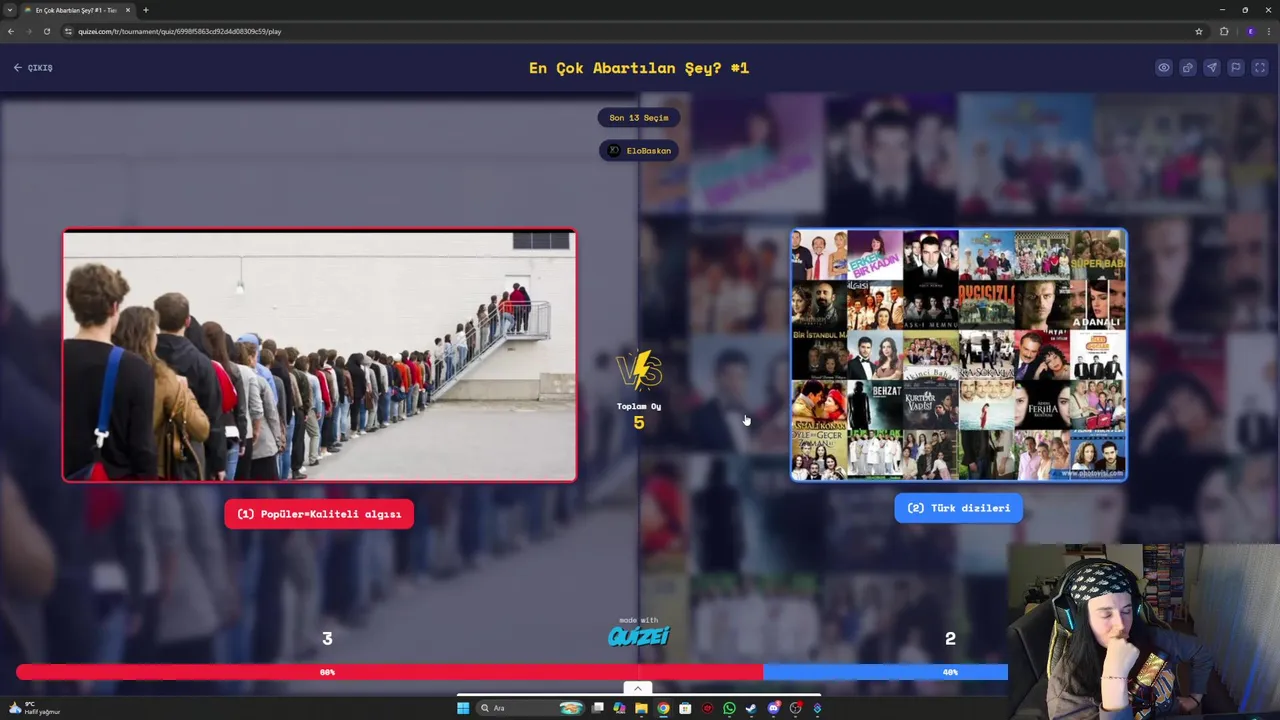This screenshot has width=1280, height=720.
Task: Click the blue 40% vote bar
Action: coord(885,672)
